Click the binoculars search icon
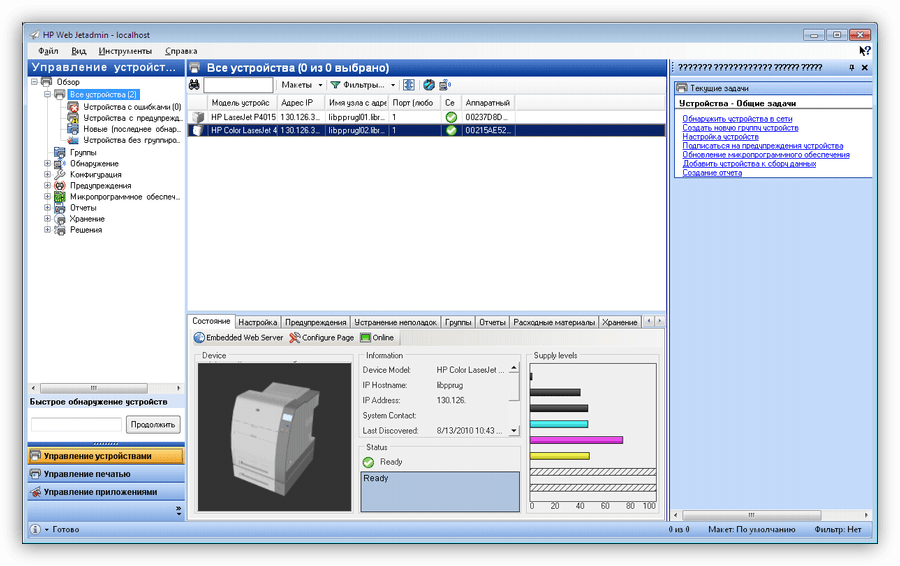The width and height of the screenshot is (900, 566). pyautogui.click(x=195, y=86)
